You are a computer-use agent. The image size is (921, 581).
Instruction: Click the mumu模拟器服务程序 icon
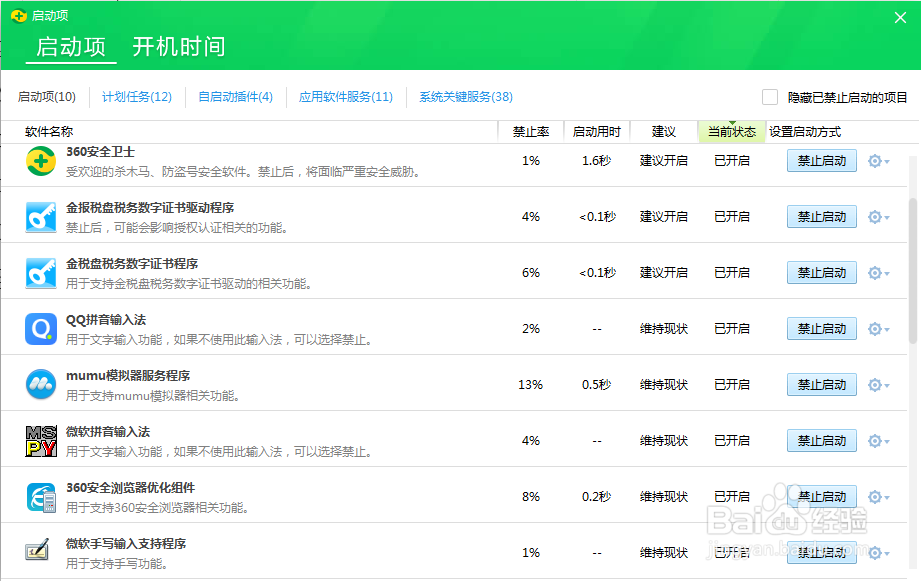pyautogui.click(x=41, y=385)
